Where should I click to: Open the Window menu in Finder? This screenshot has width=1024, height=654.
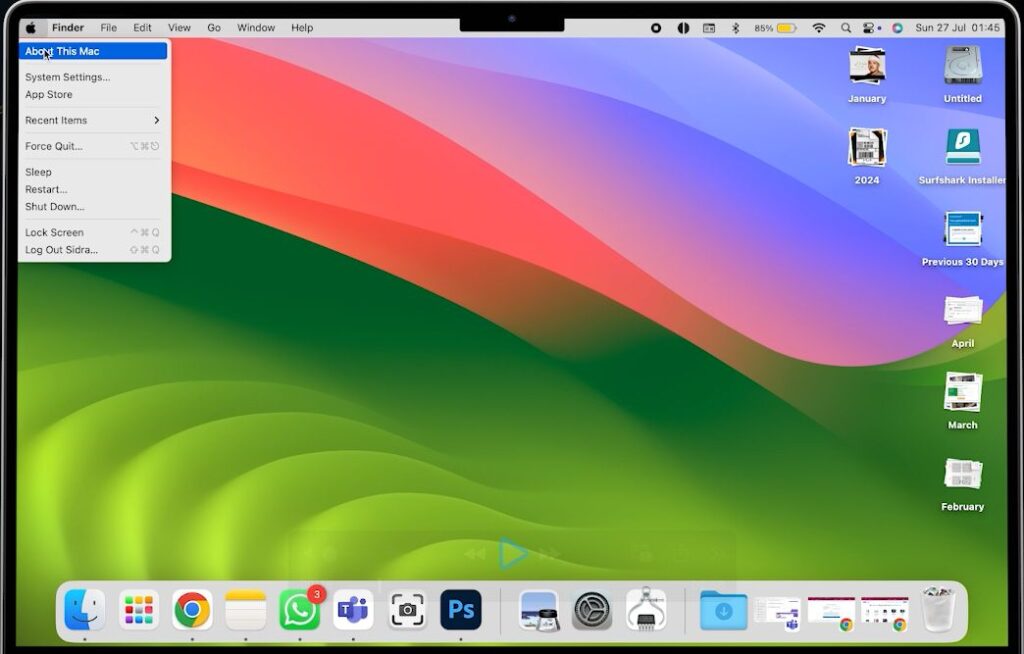coord(256,27)
